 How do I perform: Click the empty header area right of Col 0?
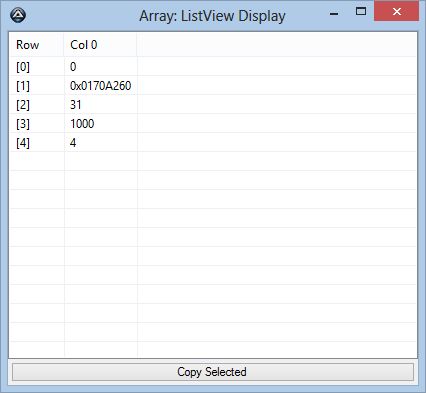point(277,45)
